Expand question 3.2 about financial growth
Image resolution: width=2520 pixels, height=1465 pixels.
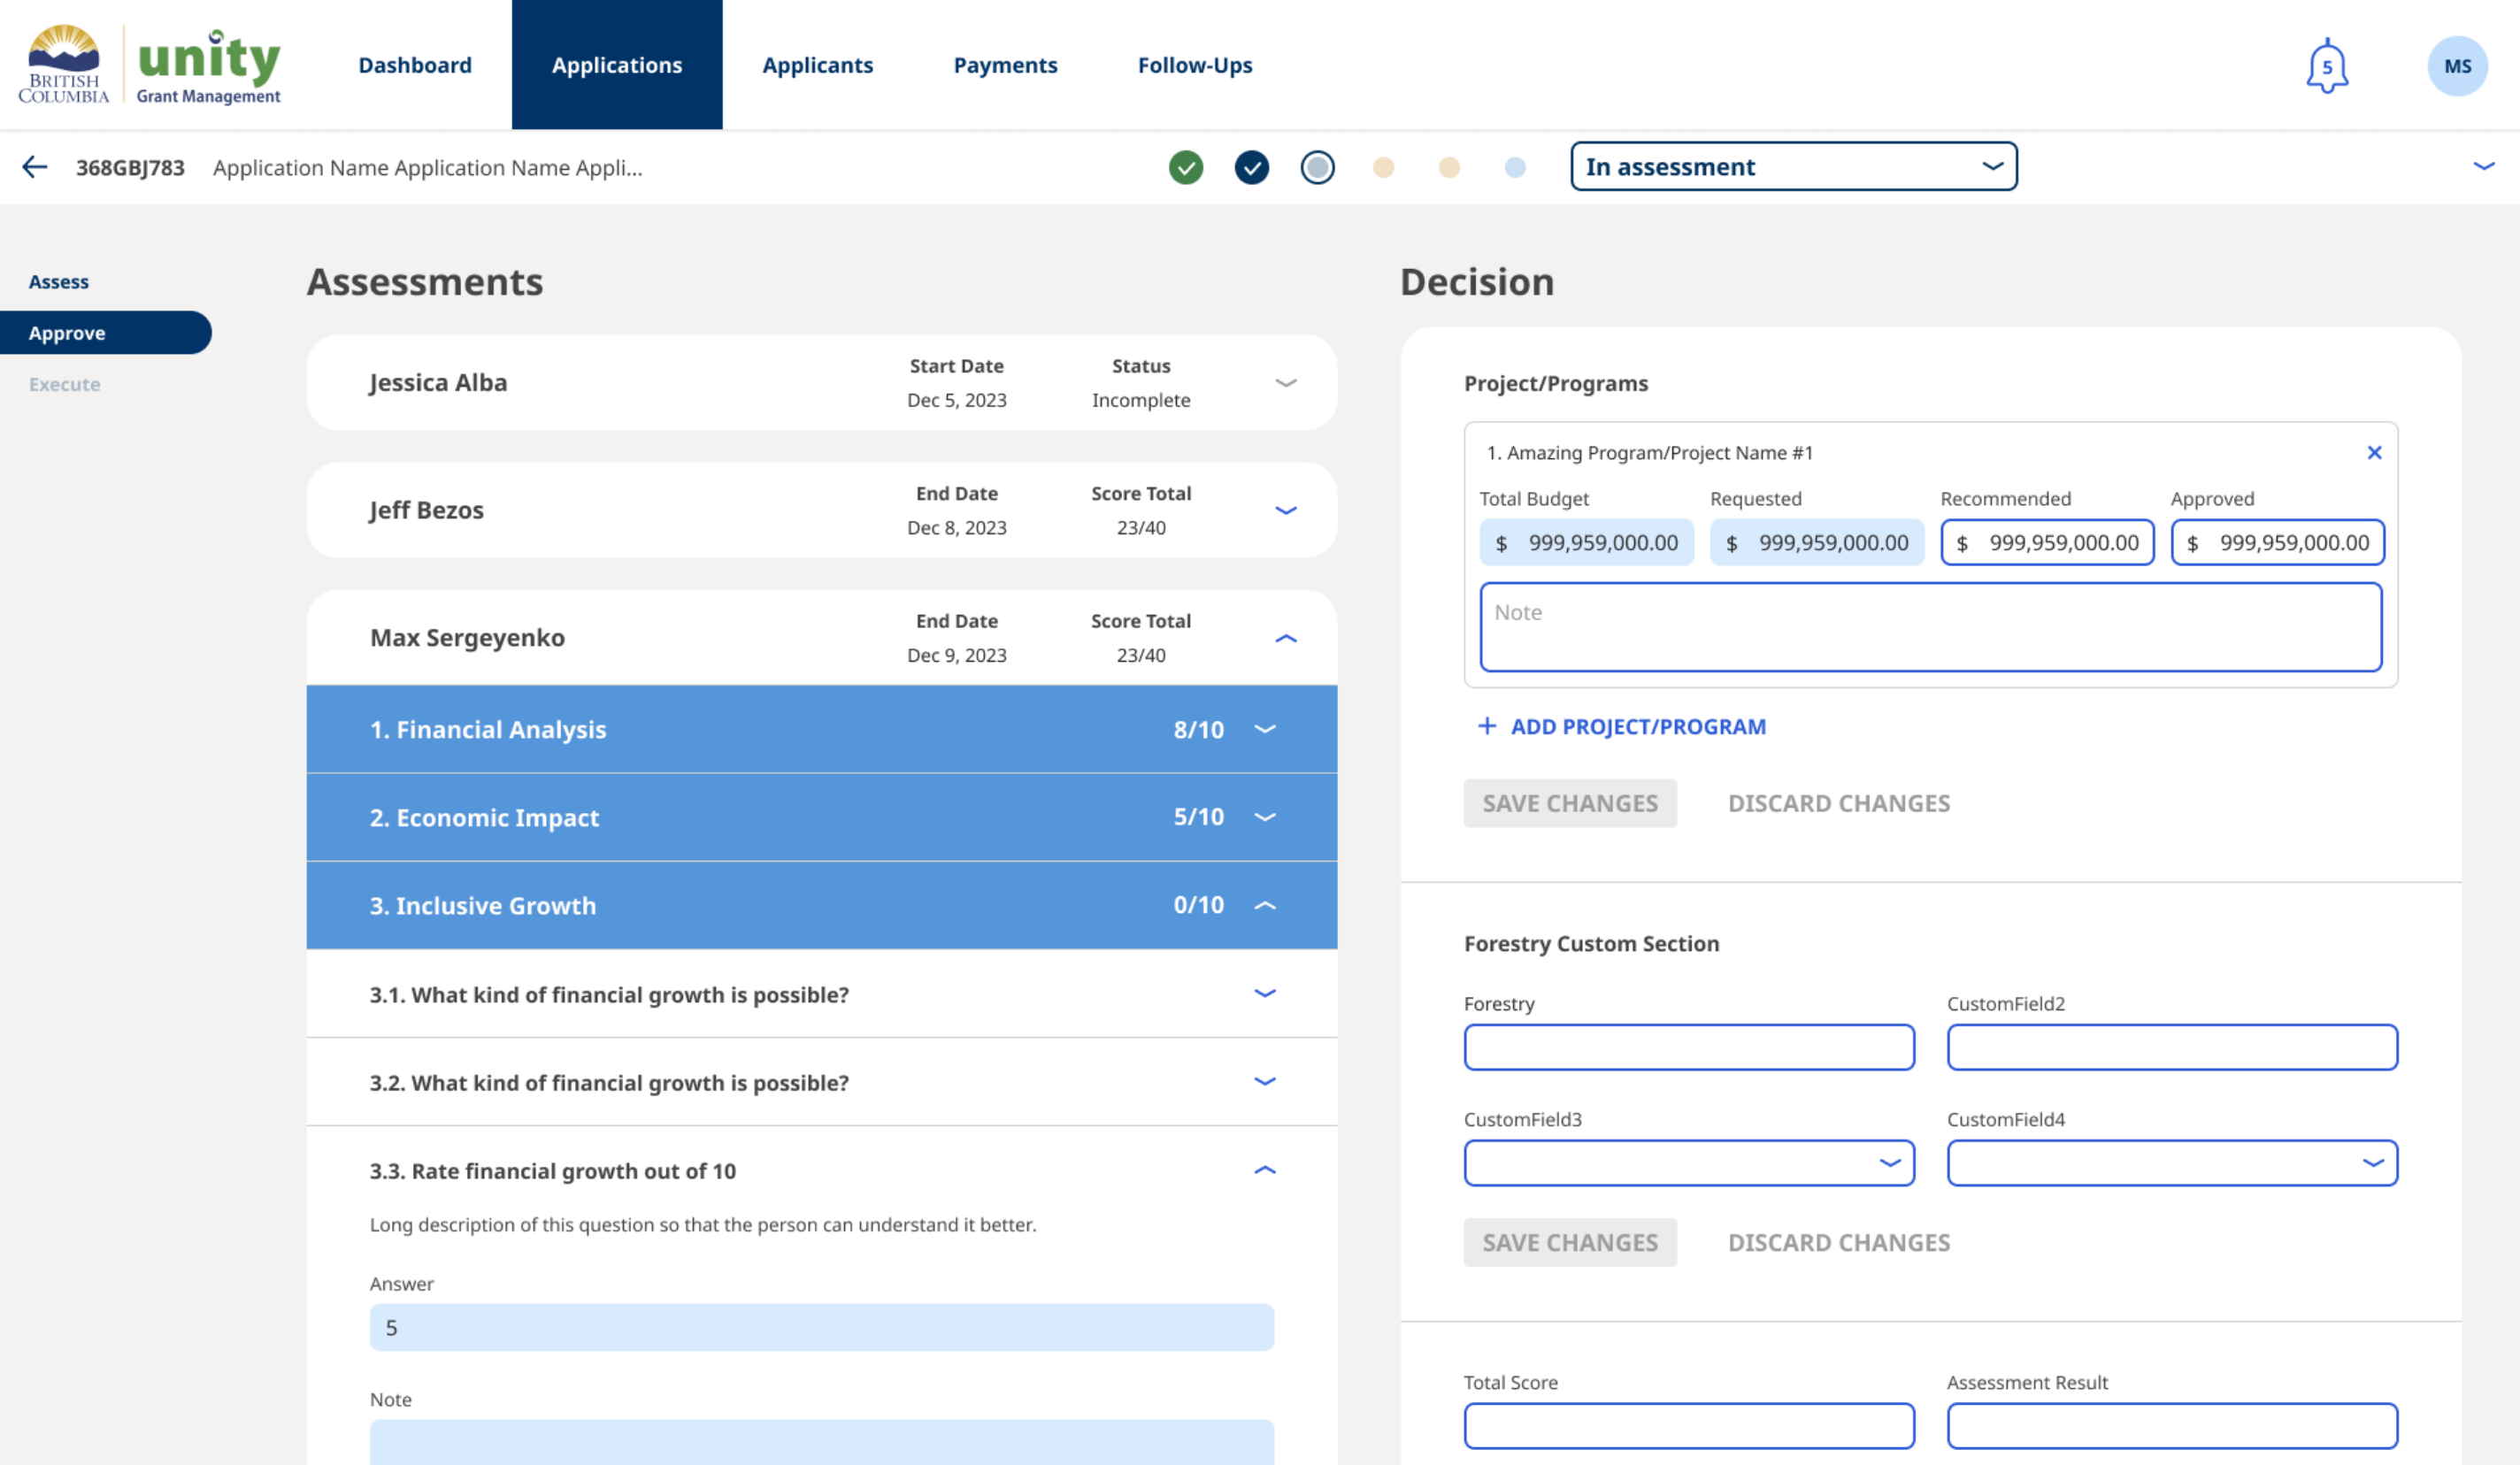(x=1265, y=1081)
